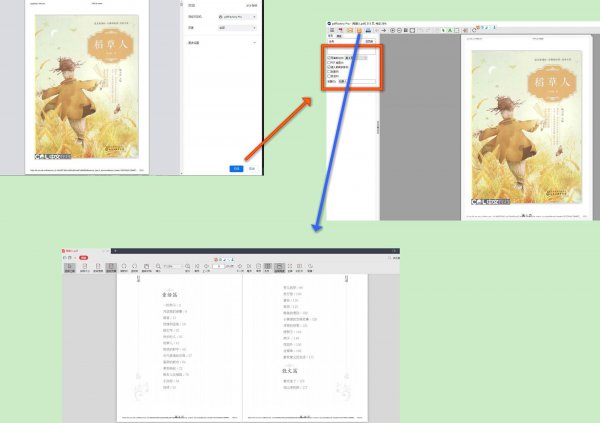Click the red double-figure icon after pdfFactory menu
600x423 pixels.
click(x=341, y=30)
